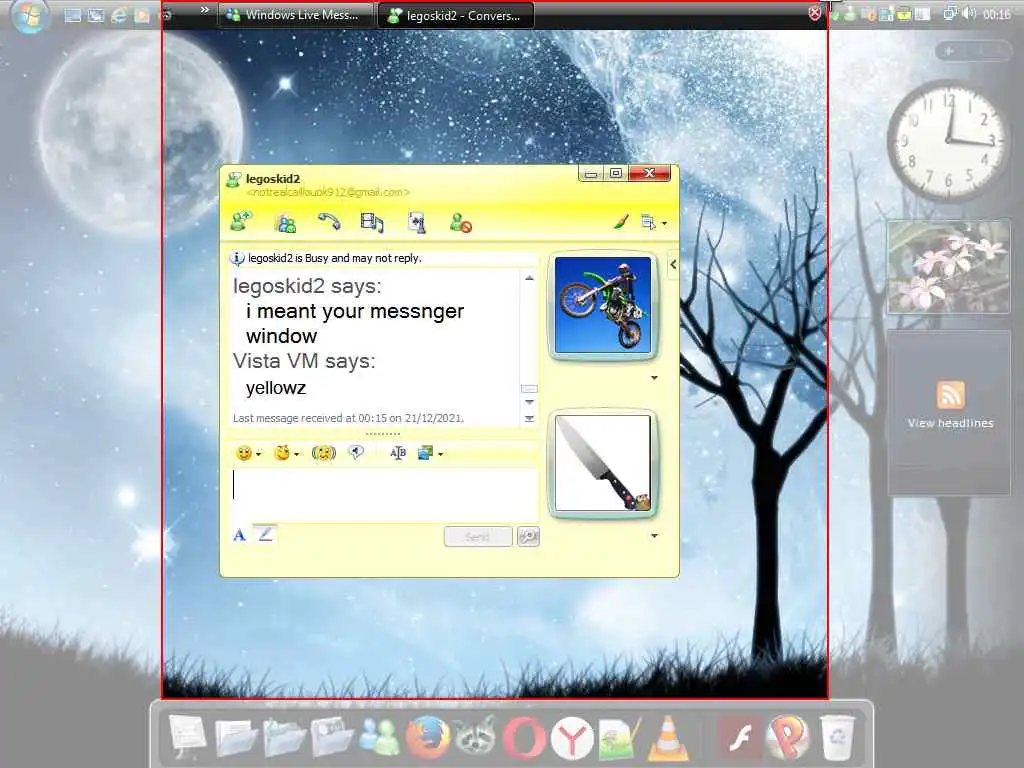This screenshot has height=768, width=1024.
Task: Click the notrealcailloupk912@gmail.com address text
Action: point(328,192)
